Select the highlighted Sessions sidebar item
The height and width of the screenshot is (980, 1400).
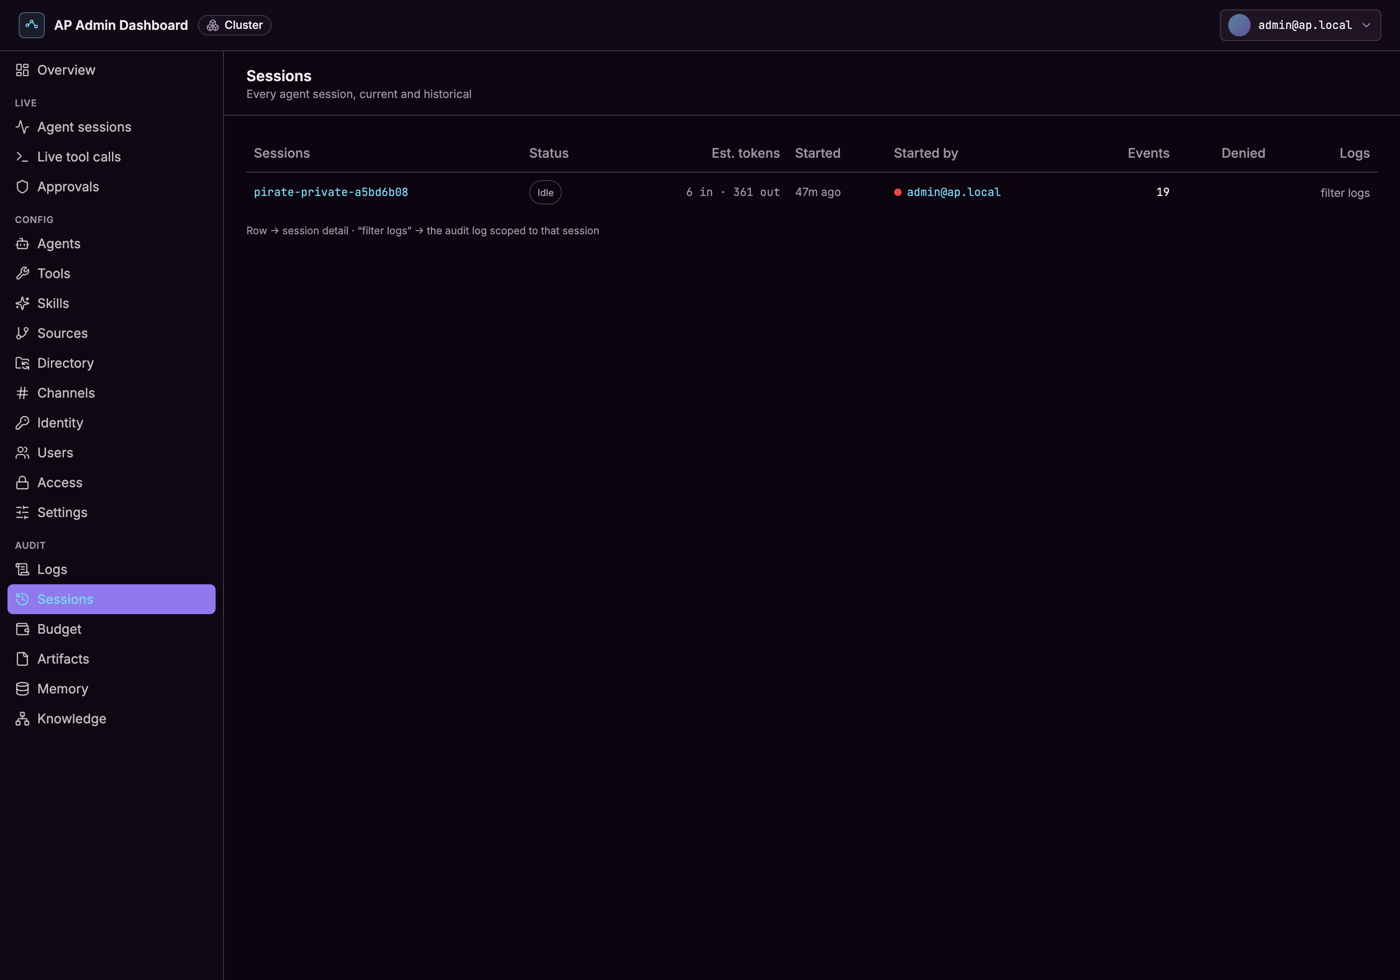pyautogui.click(x=111, y=599)
